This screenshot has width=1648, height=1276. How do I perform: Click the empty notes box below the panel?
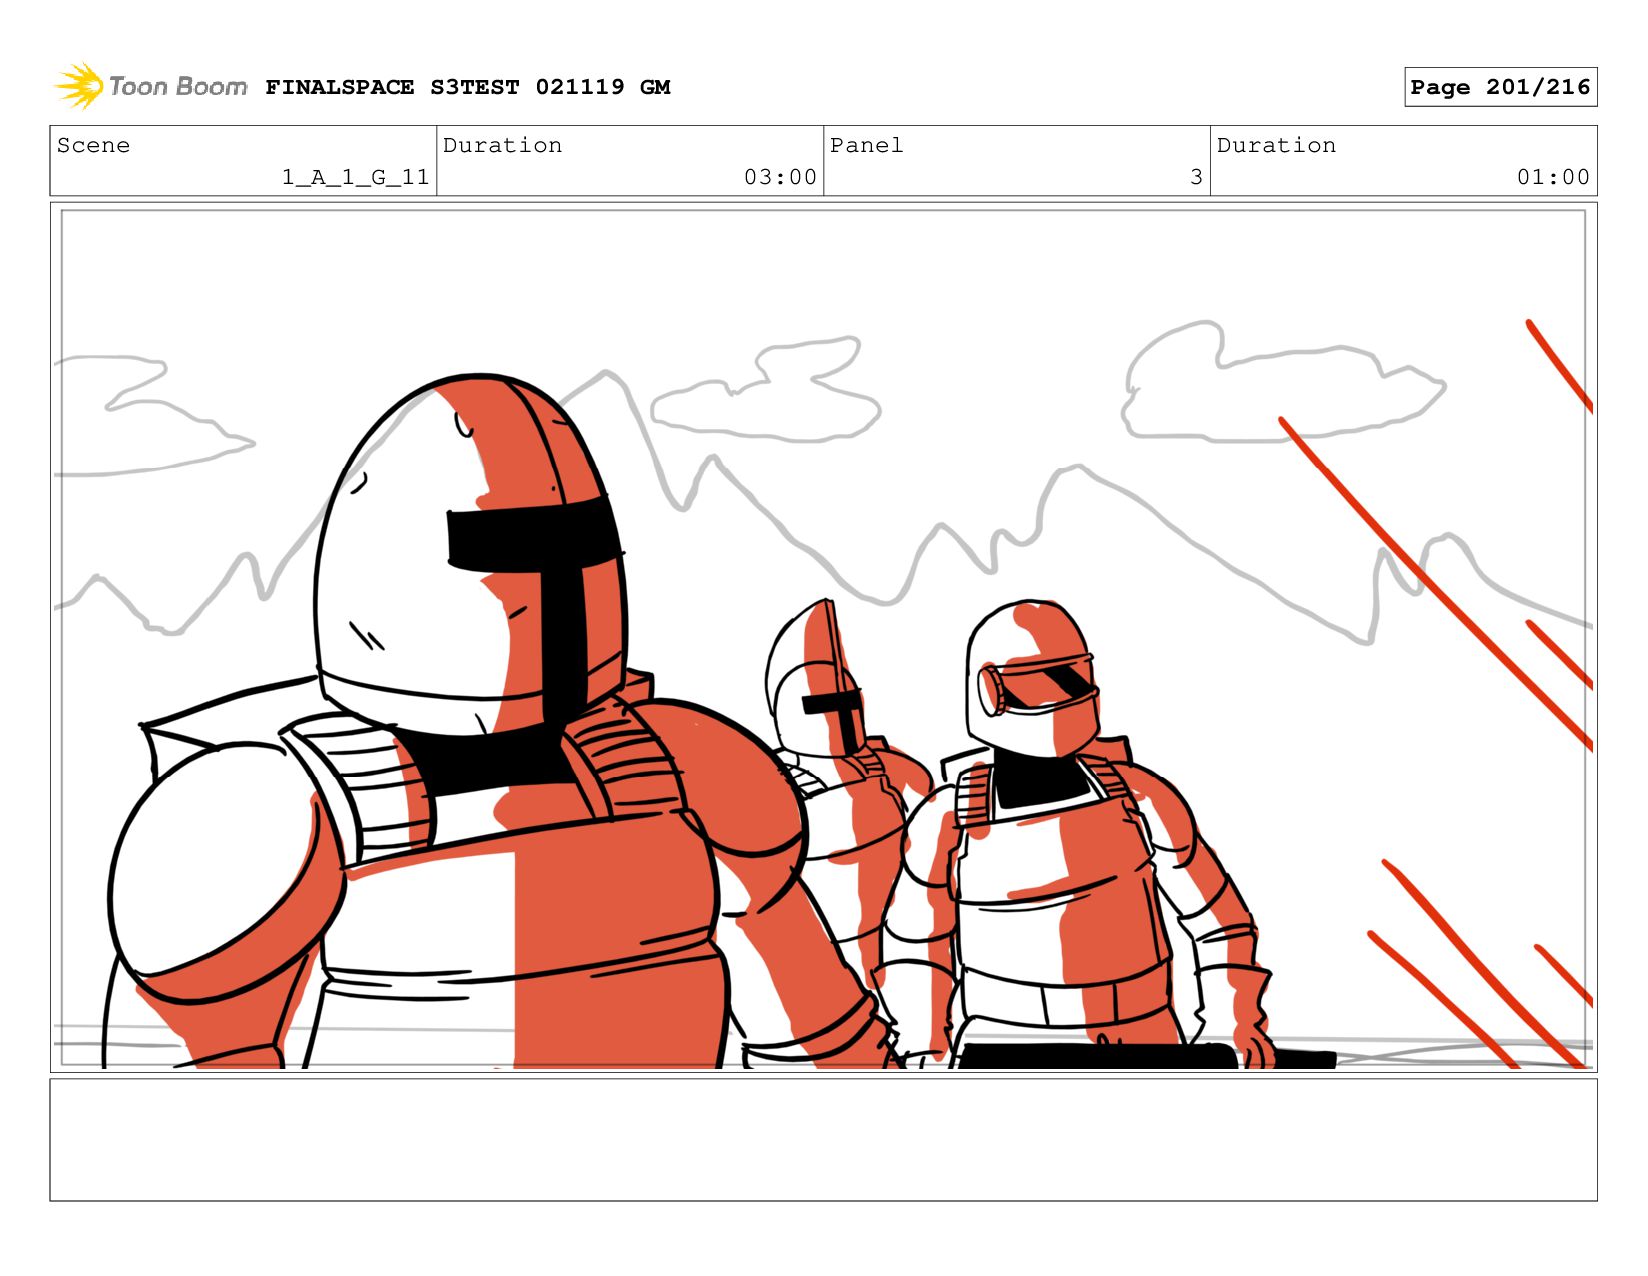pyautogui.click(x=823, y=1139)
